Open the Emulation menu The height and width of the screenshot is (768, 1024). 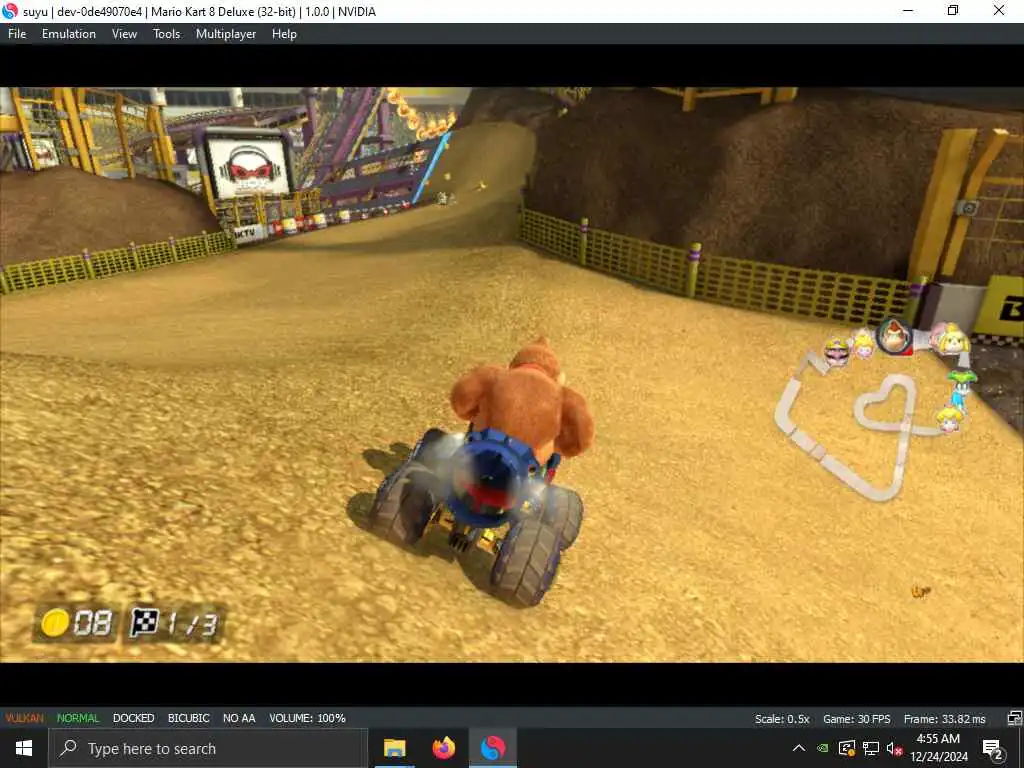(69, 34)
